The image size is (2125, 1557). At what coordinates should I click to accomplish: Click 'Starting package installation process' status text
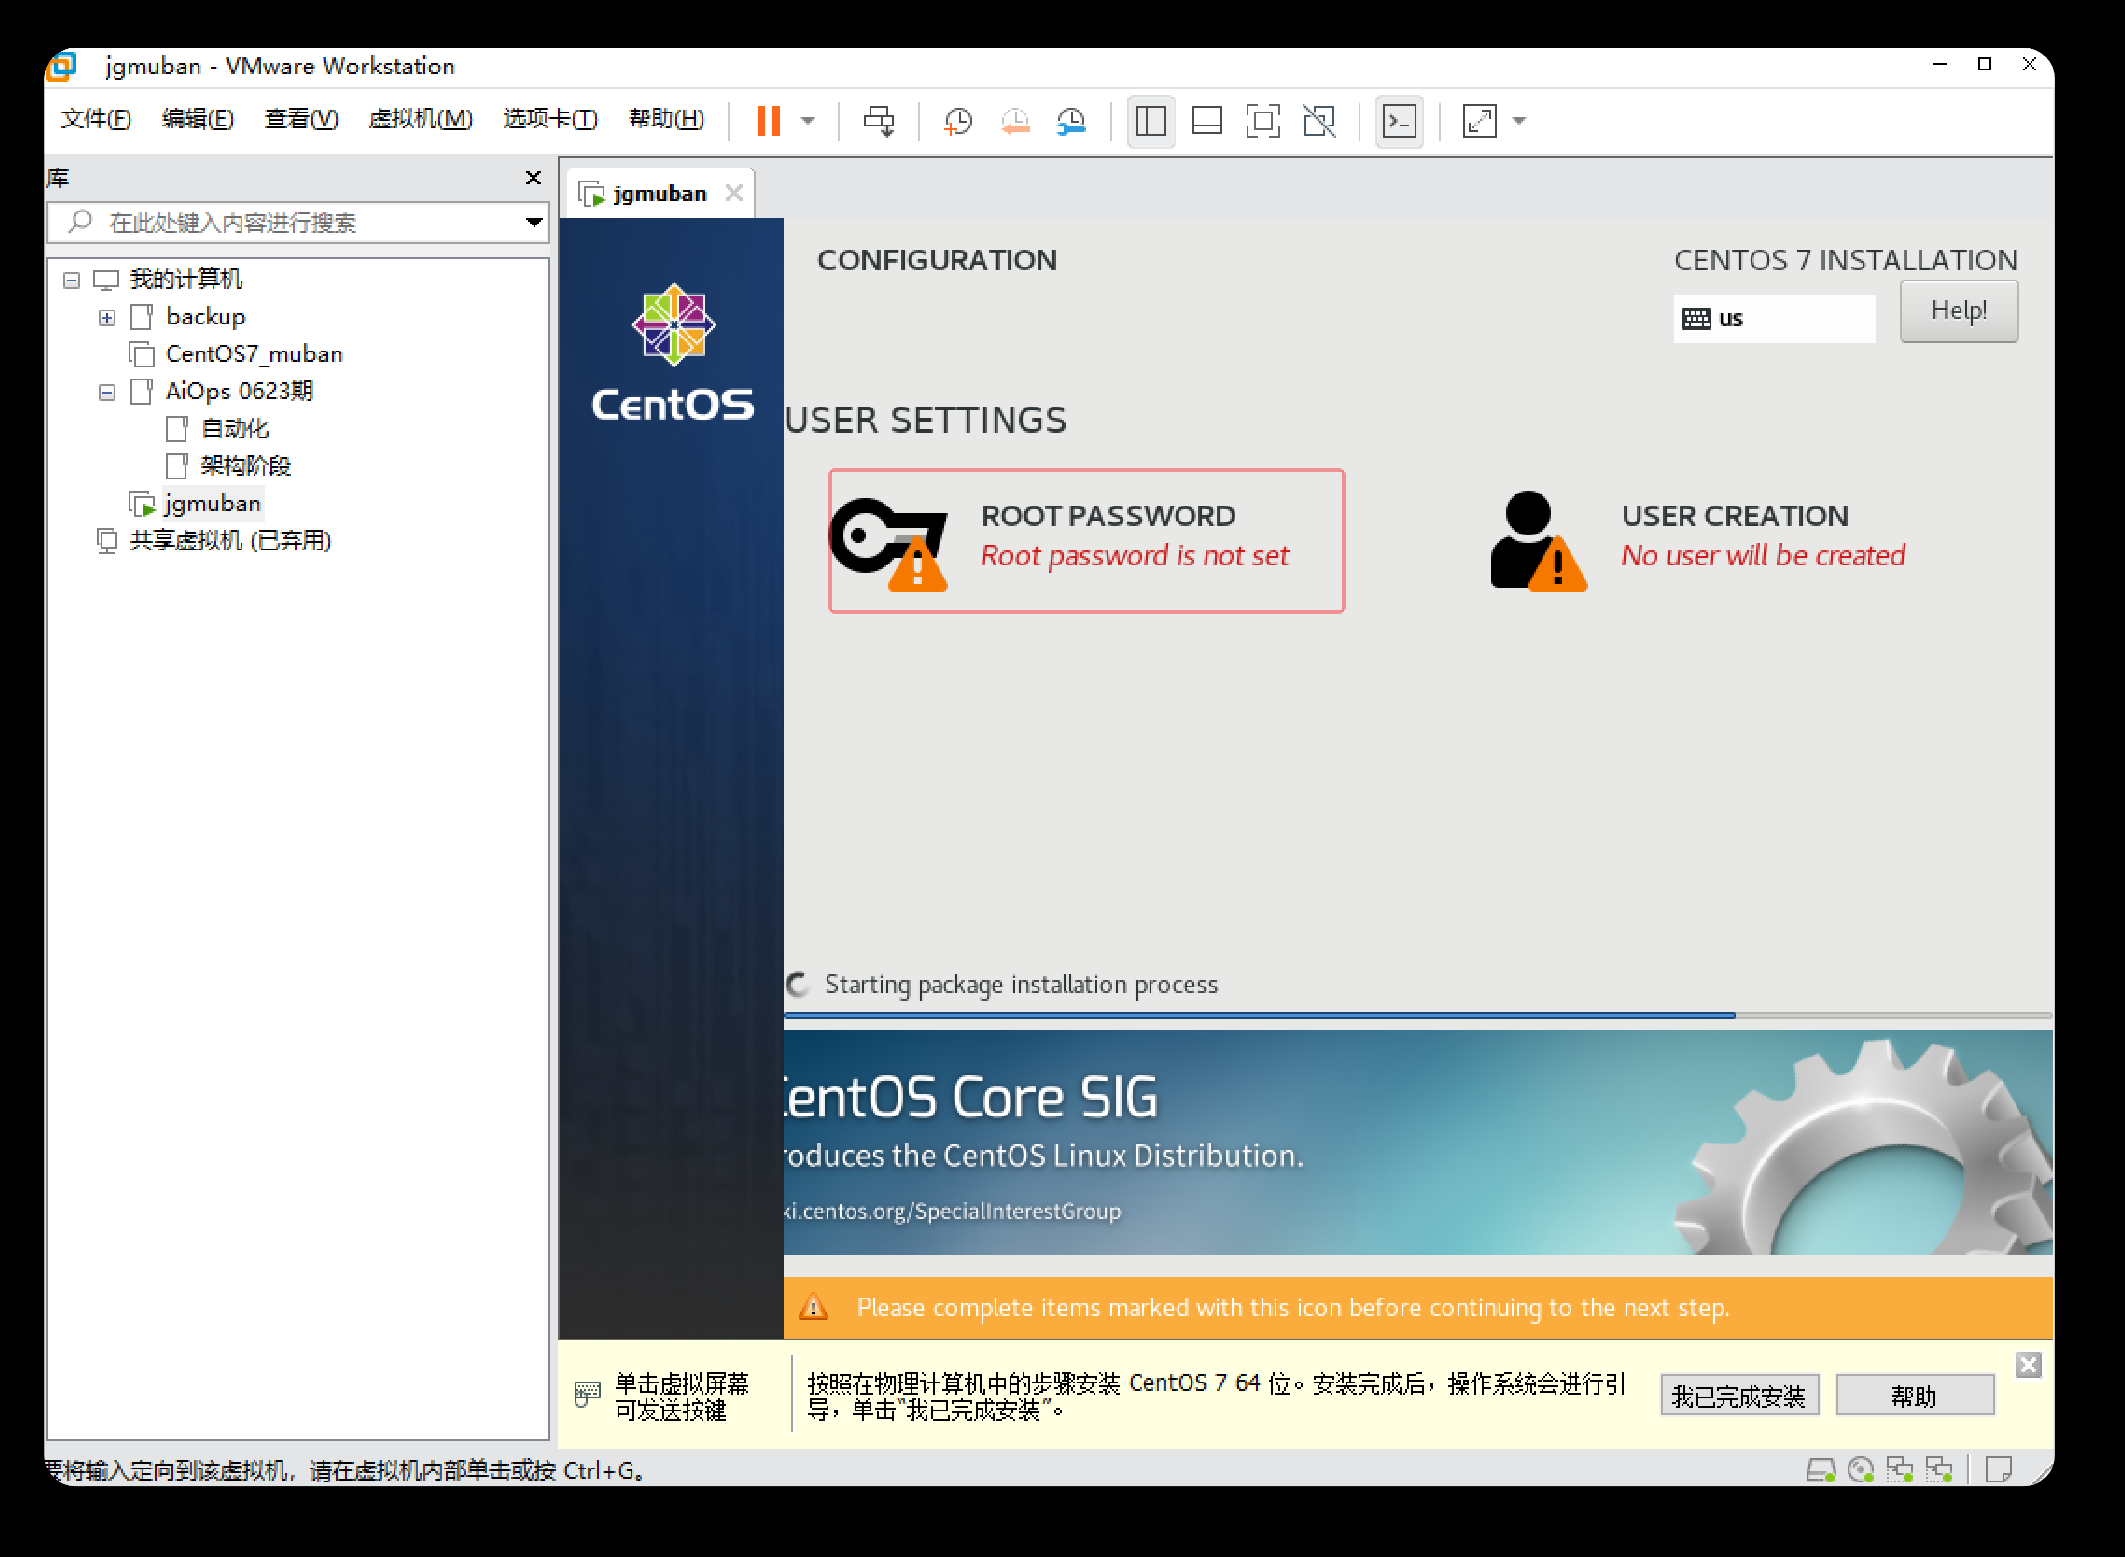[1021, 985]
